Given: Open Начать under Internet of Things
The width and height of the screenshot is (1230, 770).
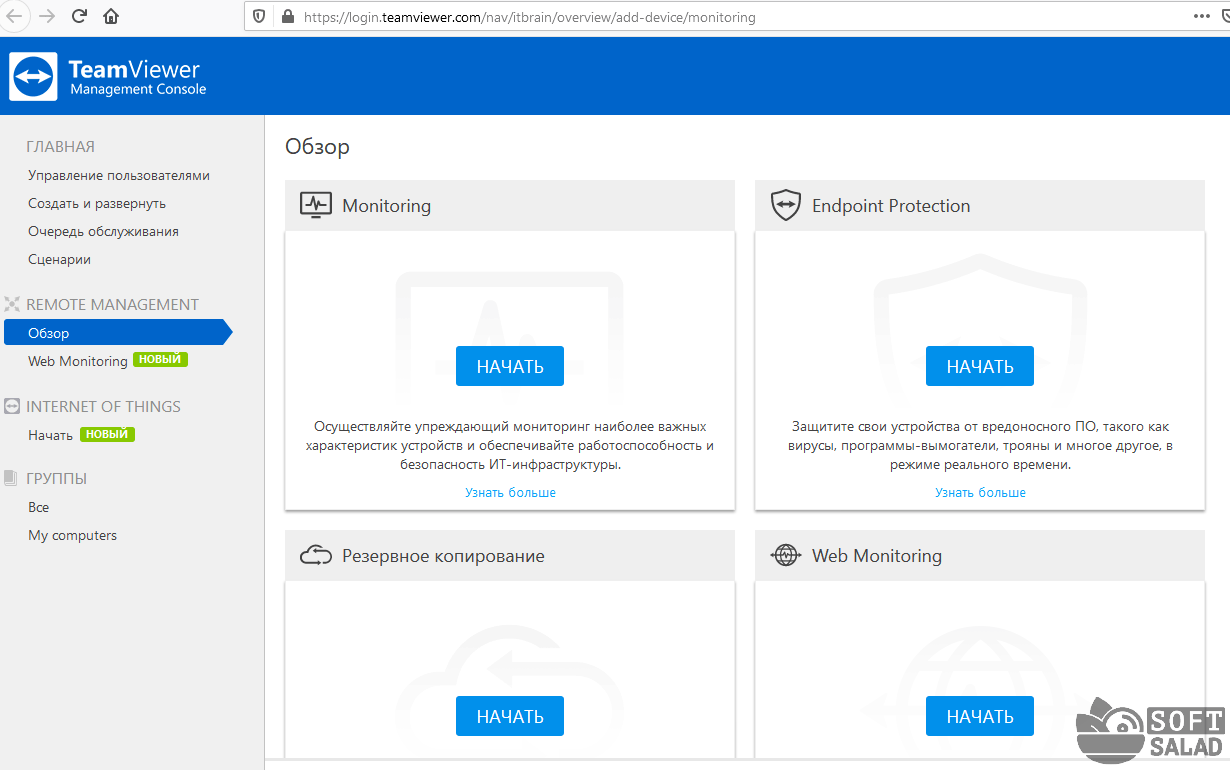Looking at the screenshot, I should 50,435.
